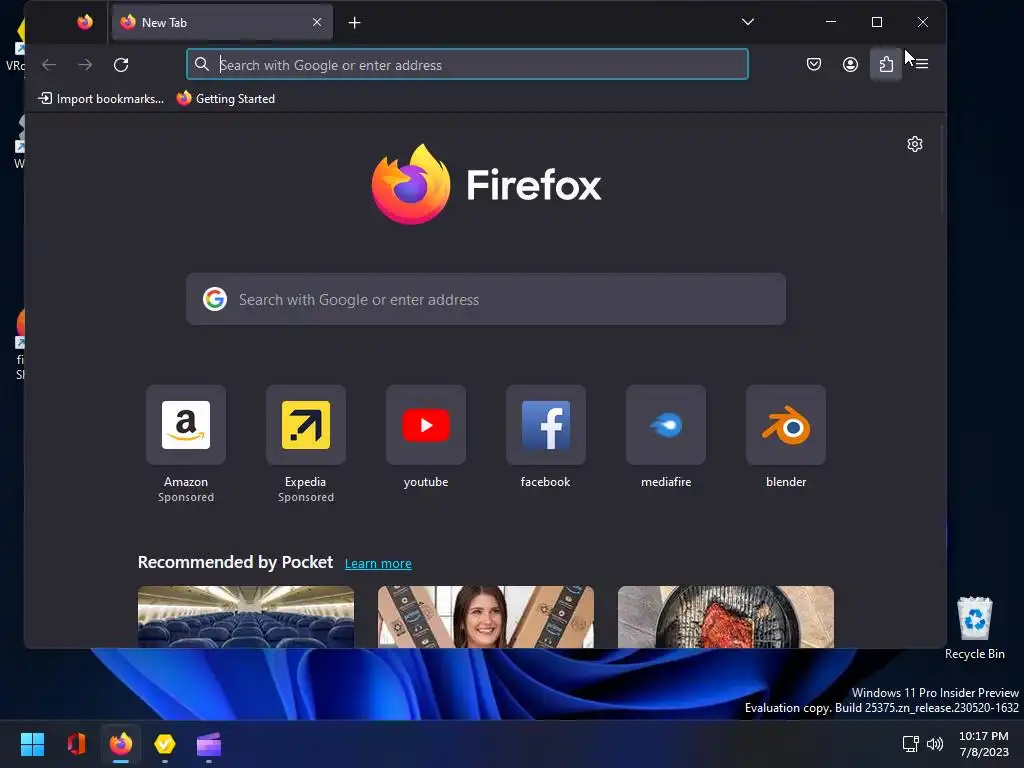1024x768 pixels.
Task: Click the center Google search box
Action: (x=486, y=299)
